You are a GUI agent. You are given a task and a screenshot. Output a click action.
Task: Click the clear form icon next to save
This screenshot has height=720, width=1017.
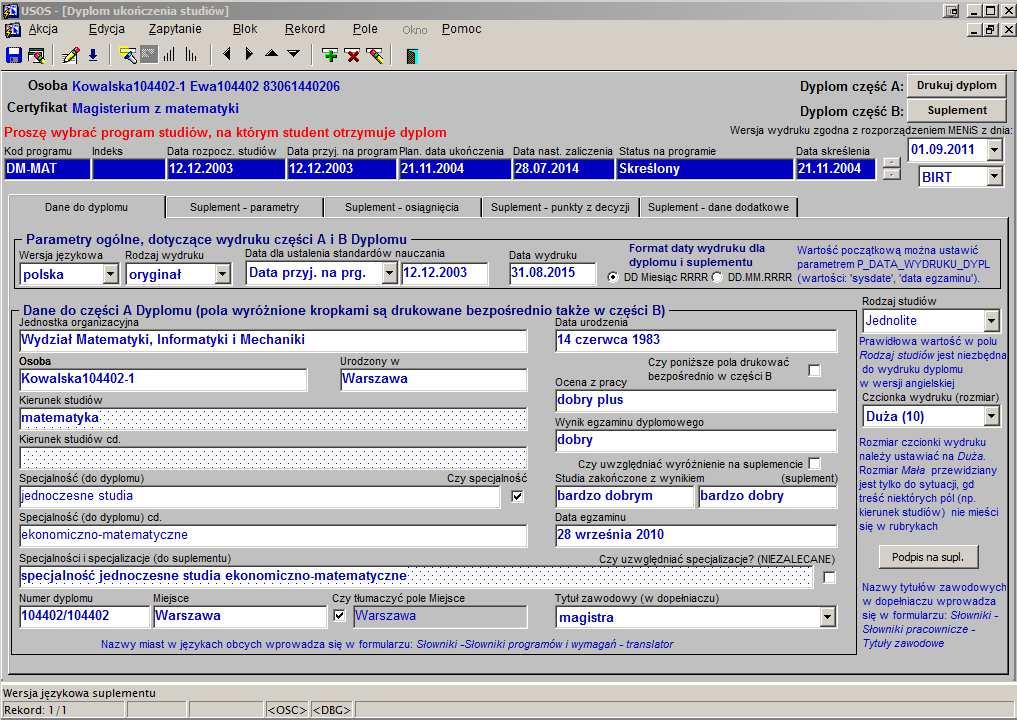pos(36,55)
